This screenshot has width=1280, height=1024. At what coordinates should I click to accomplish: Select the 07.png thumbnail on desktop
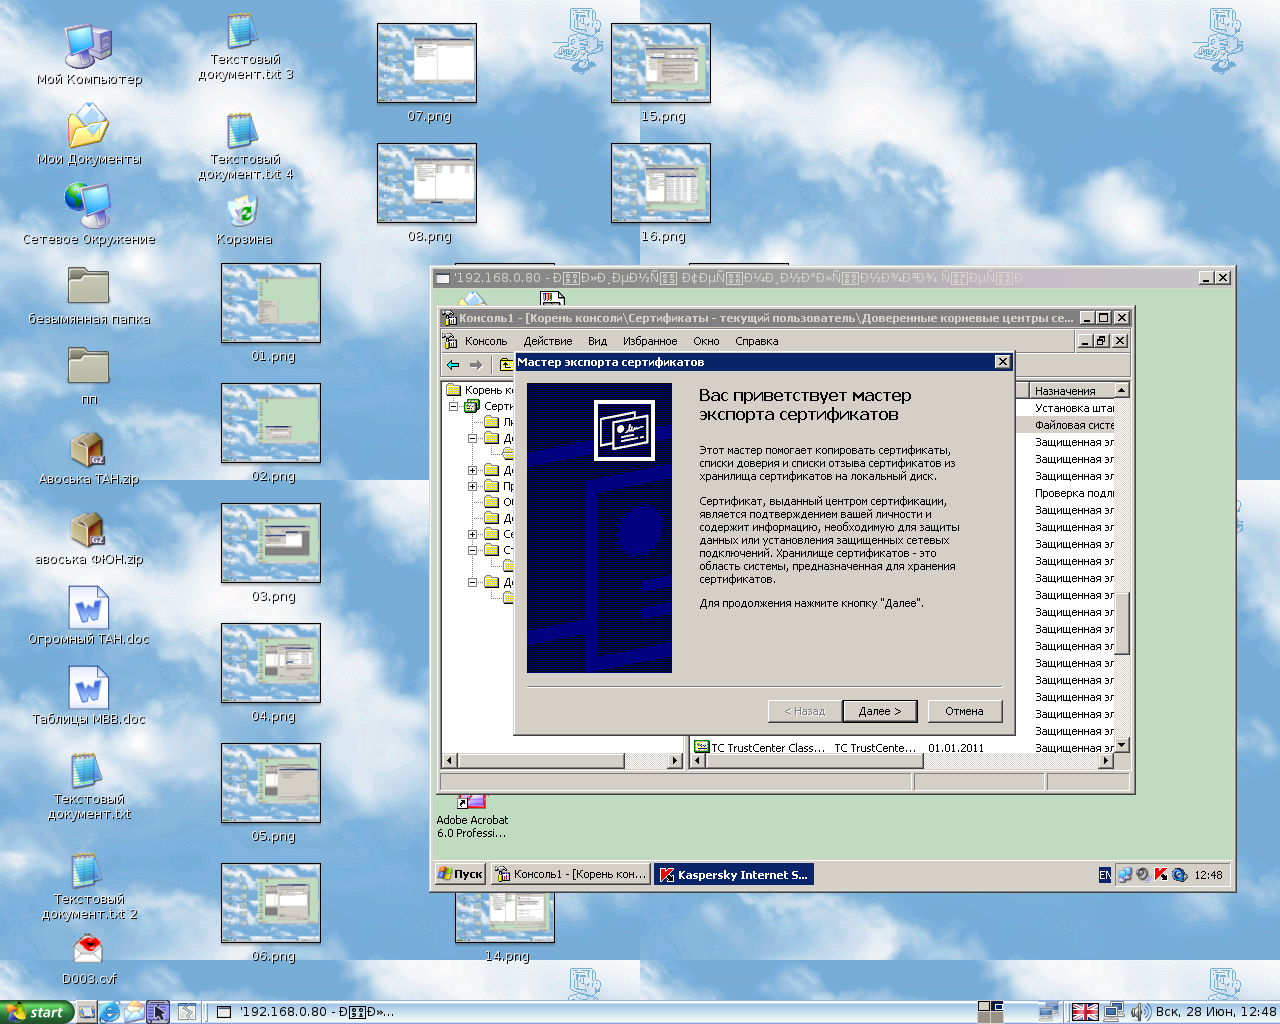pyautogui.click(x=427, y=64)
